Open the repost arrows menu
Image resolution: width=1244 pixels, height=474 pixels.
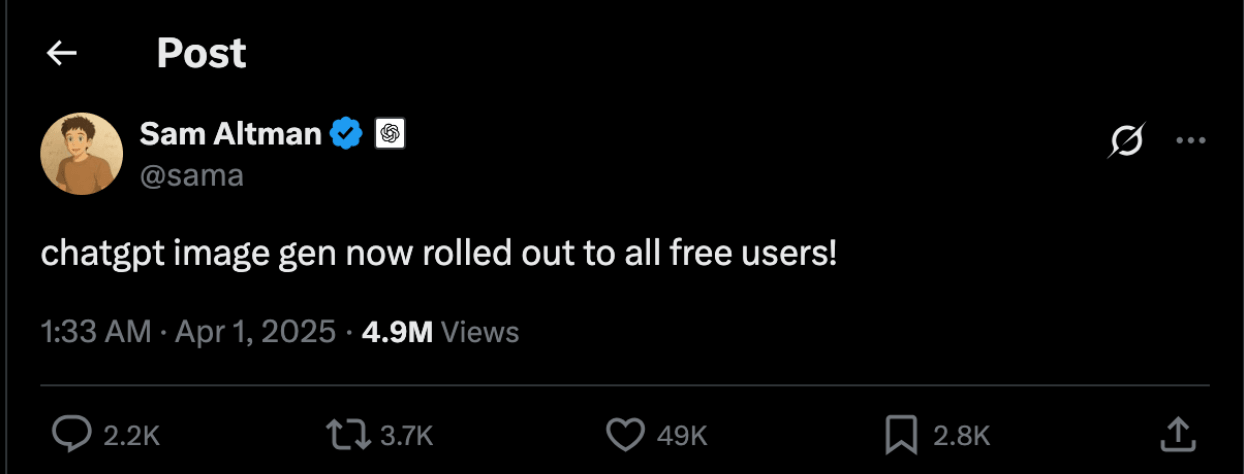pos(344,434)
